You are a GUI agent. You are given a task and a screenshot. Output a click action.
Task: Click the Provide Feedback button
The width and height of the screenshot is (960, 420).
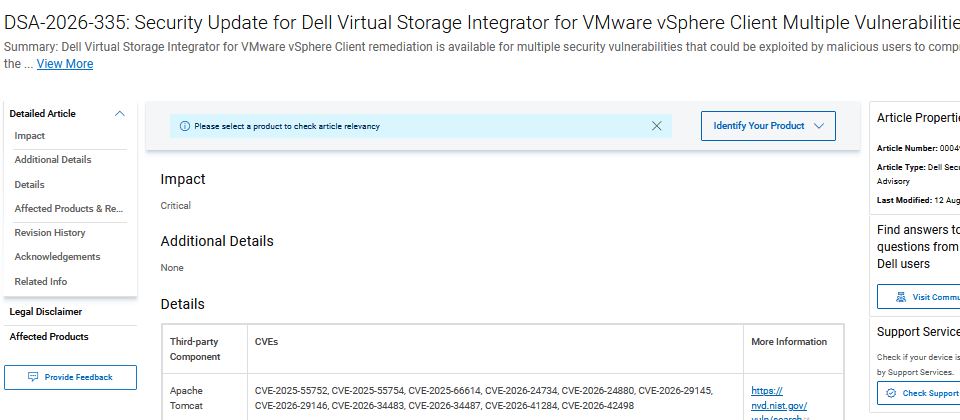(70, 377)
